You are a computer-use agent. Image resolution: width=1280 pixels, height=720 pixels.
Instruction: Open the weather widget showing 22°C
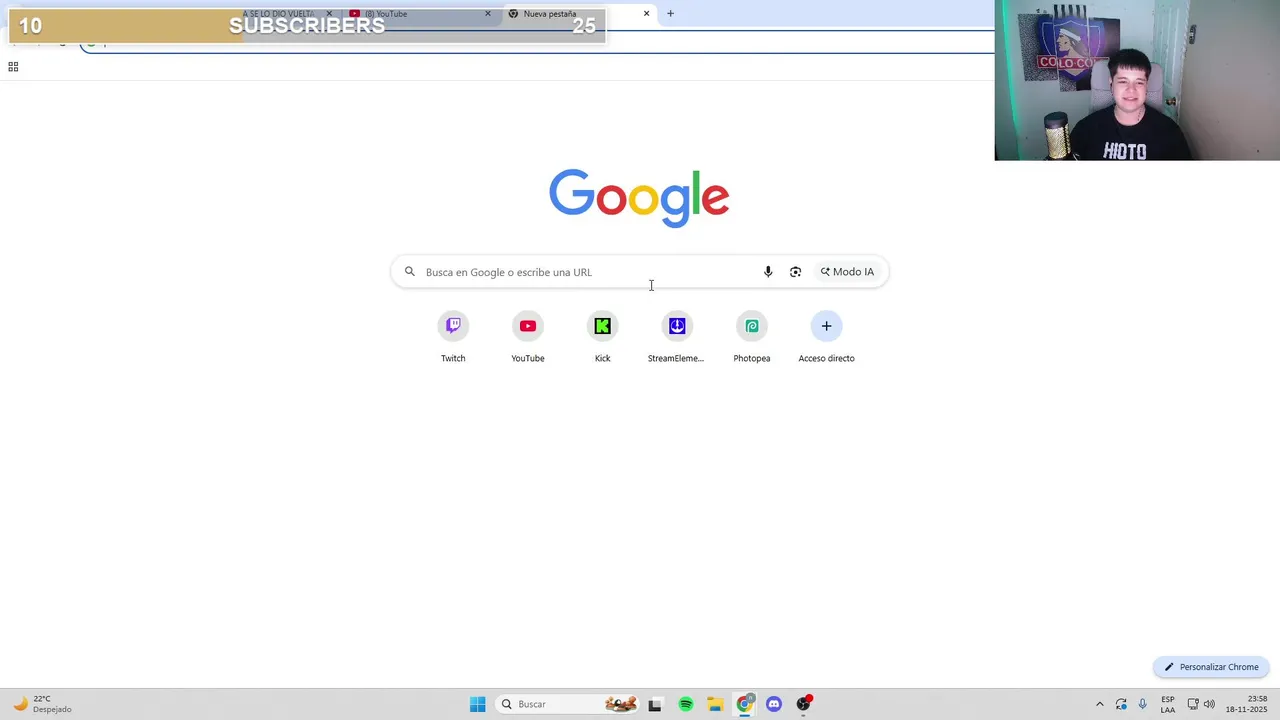[x=42, y=704]
